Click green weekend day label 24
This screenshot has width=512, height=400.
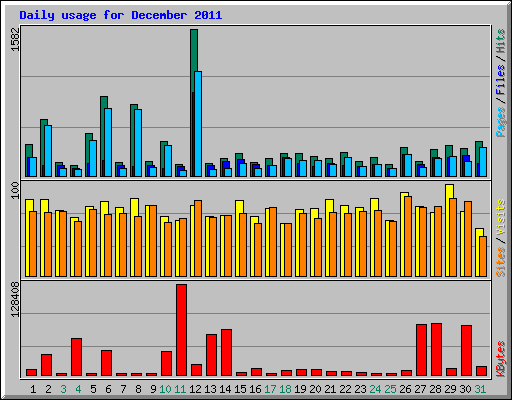click(375, 389)
